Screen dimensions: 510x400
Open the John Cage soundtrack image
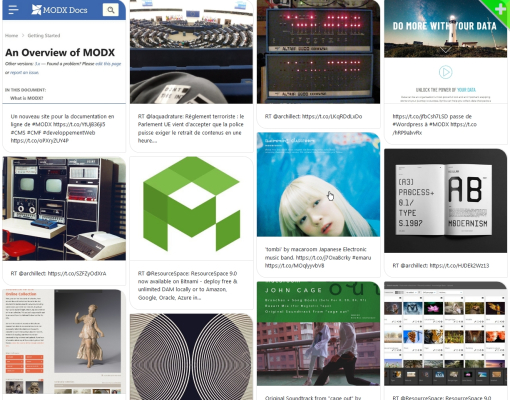[x=318, y=334]
